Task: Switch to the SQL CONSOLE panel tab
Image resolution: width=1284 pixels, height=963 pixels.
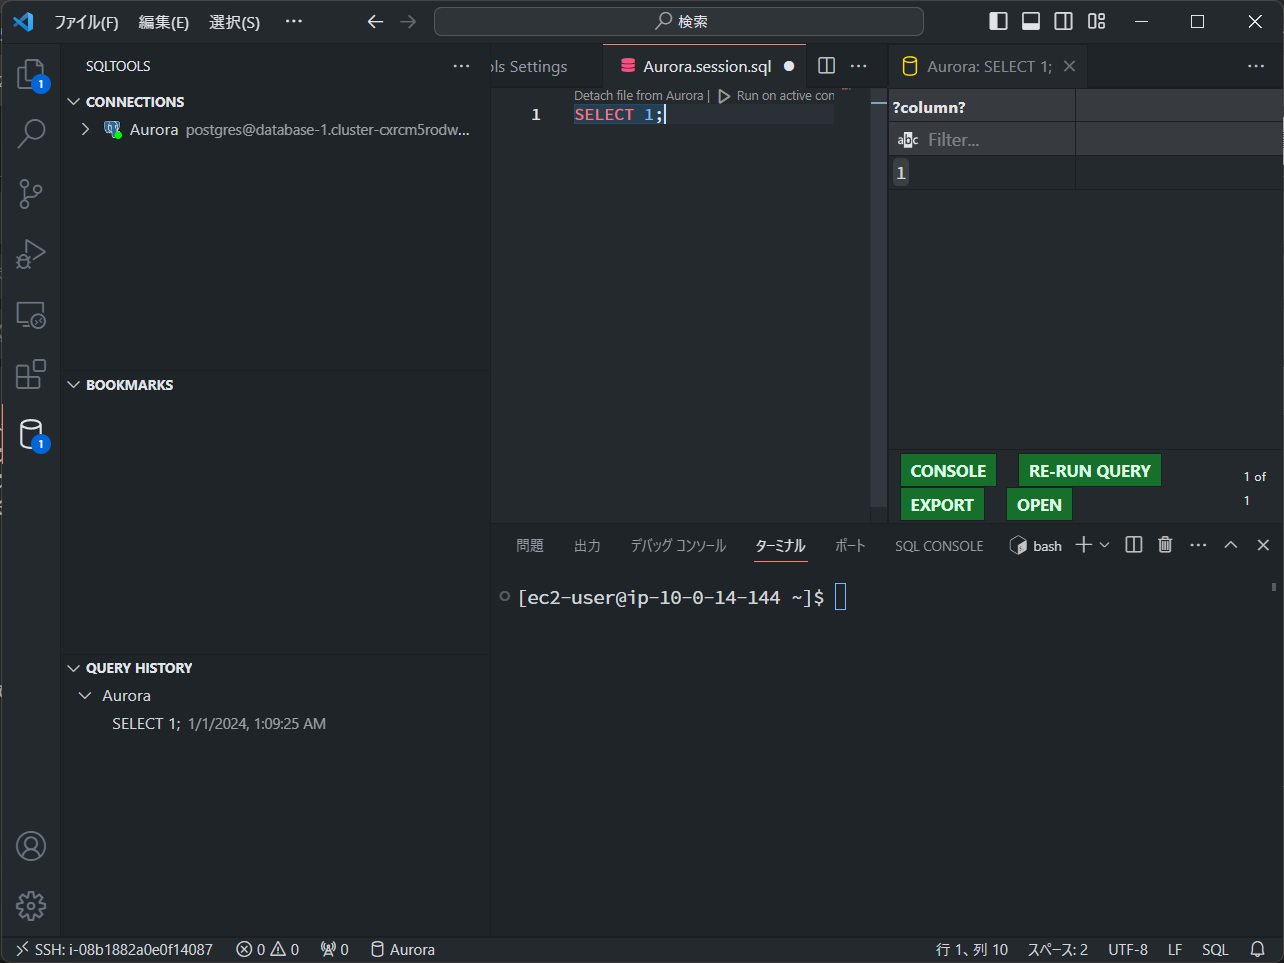Action: pos(938,546)
